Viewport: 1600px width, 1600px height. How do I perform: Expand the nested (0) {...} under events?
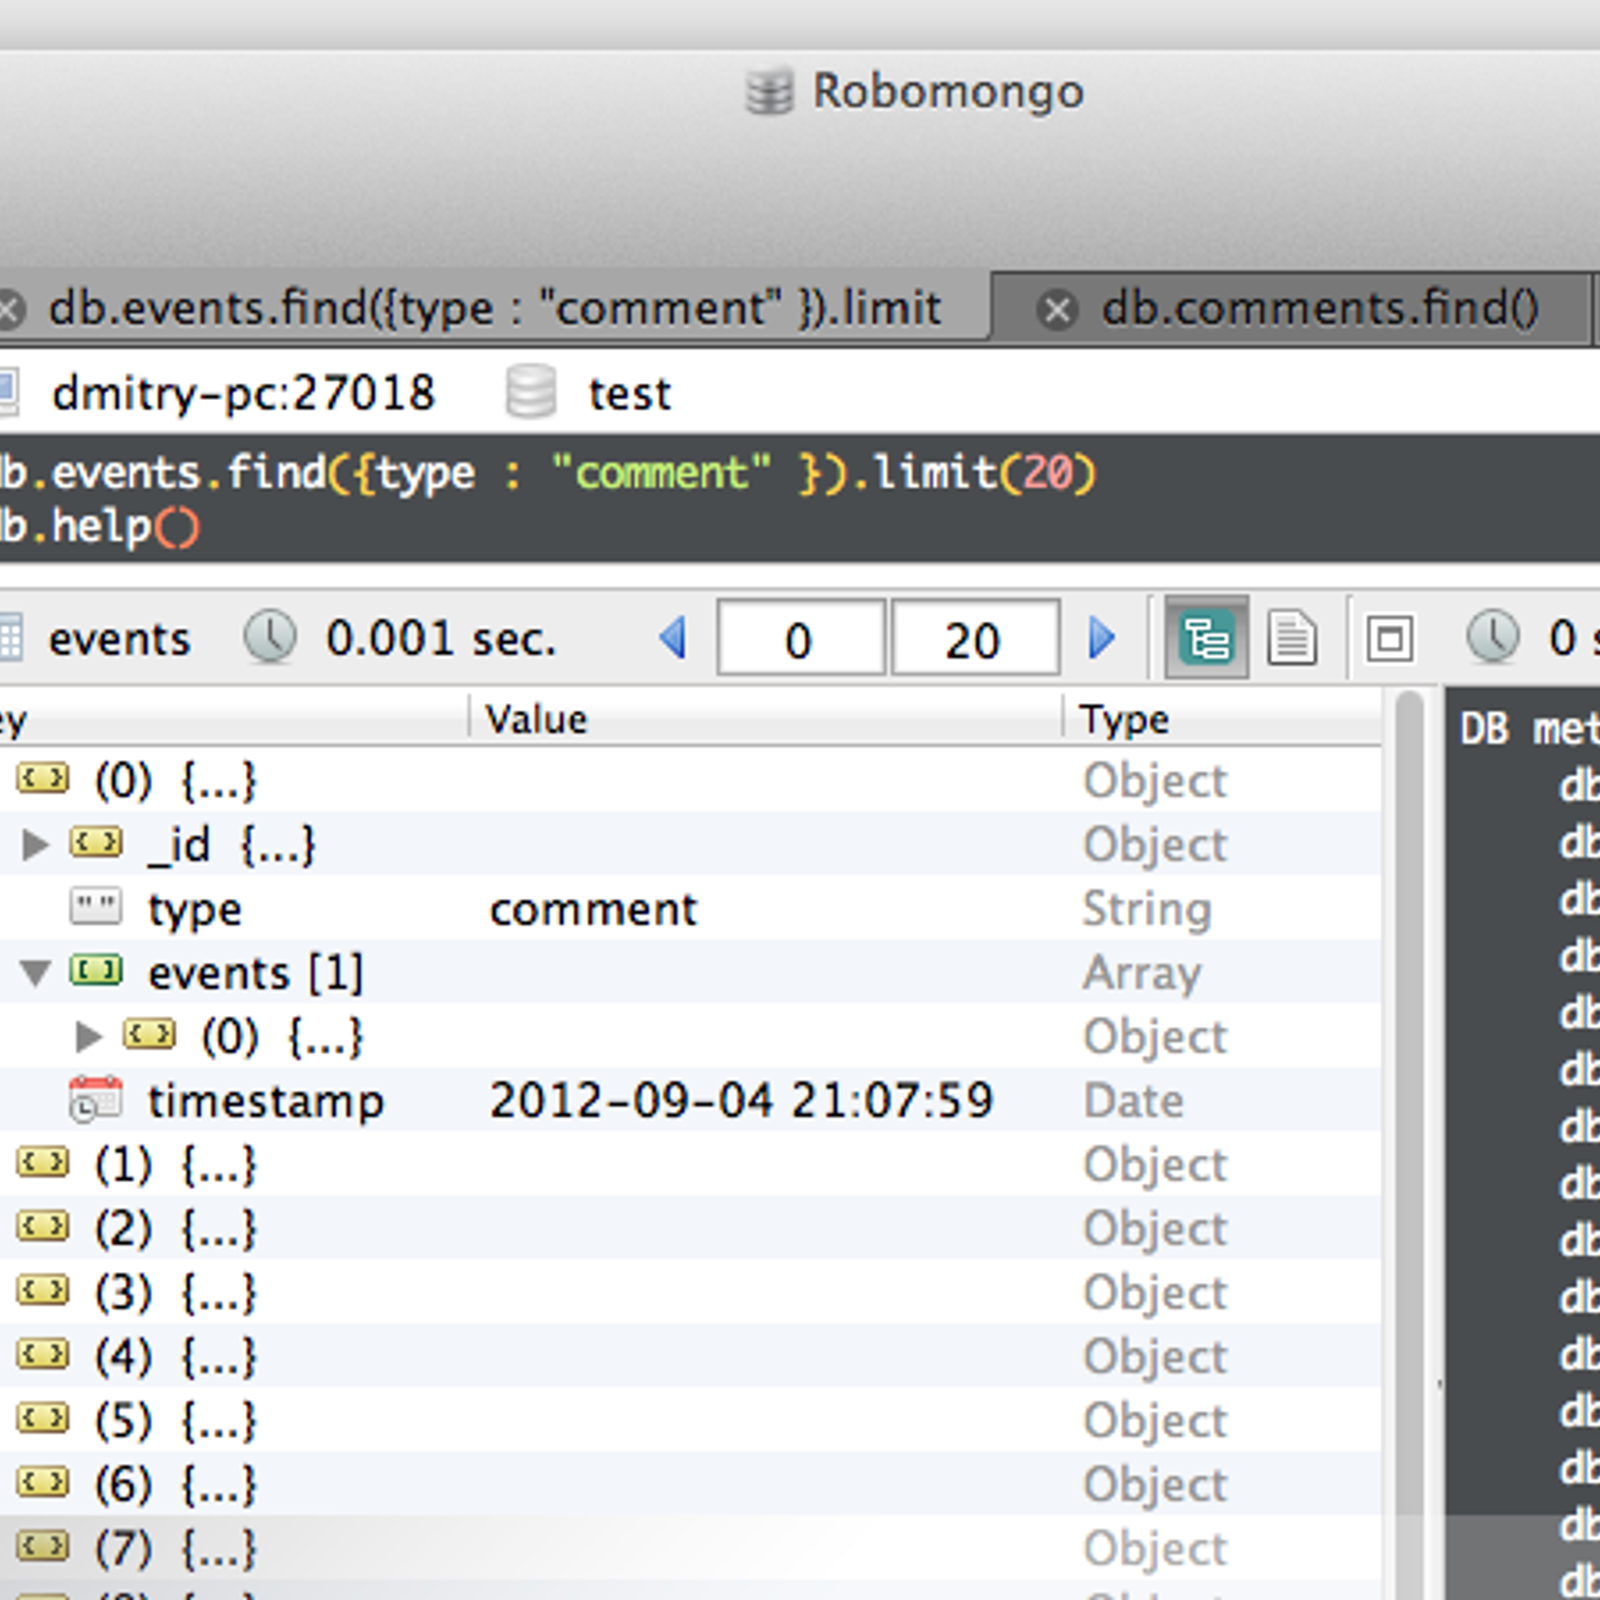click(x=89, y=1036)
